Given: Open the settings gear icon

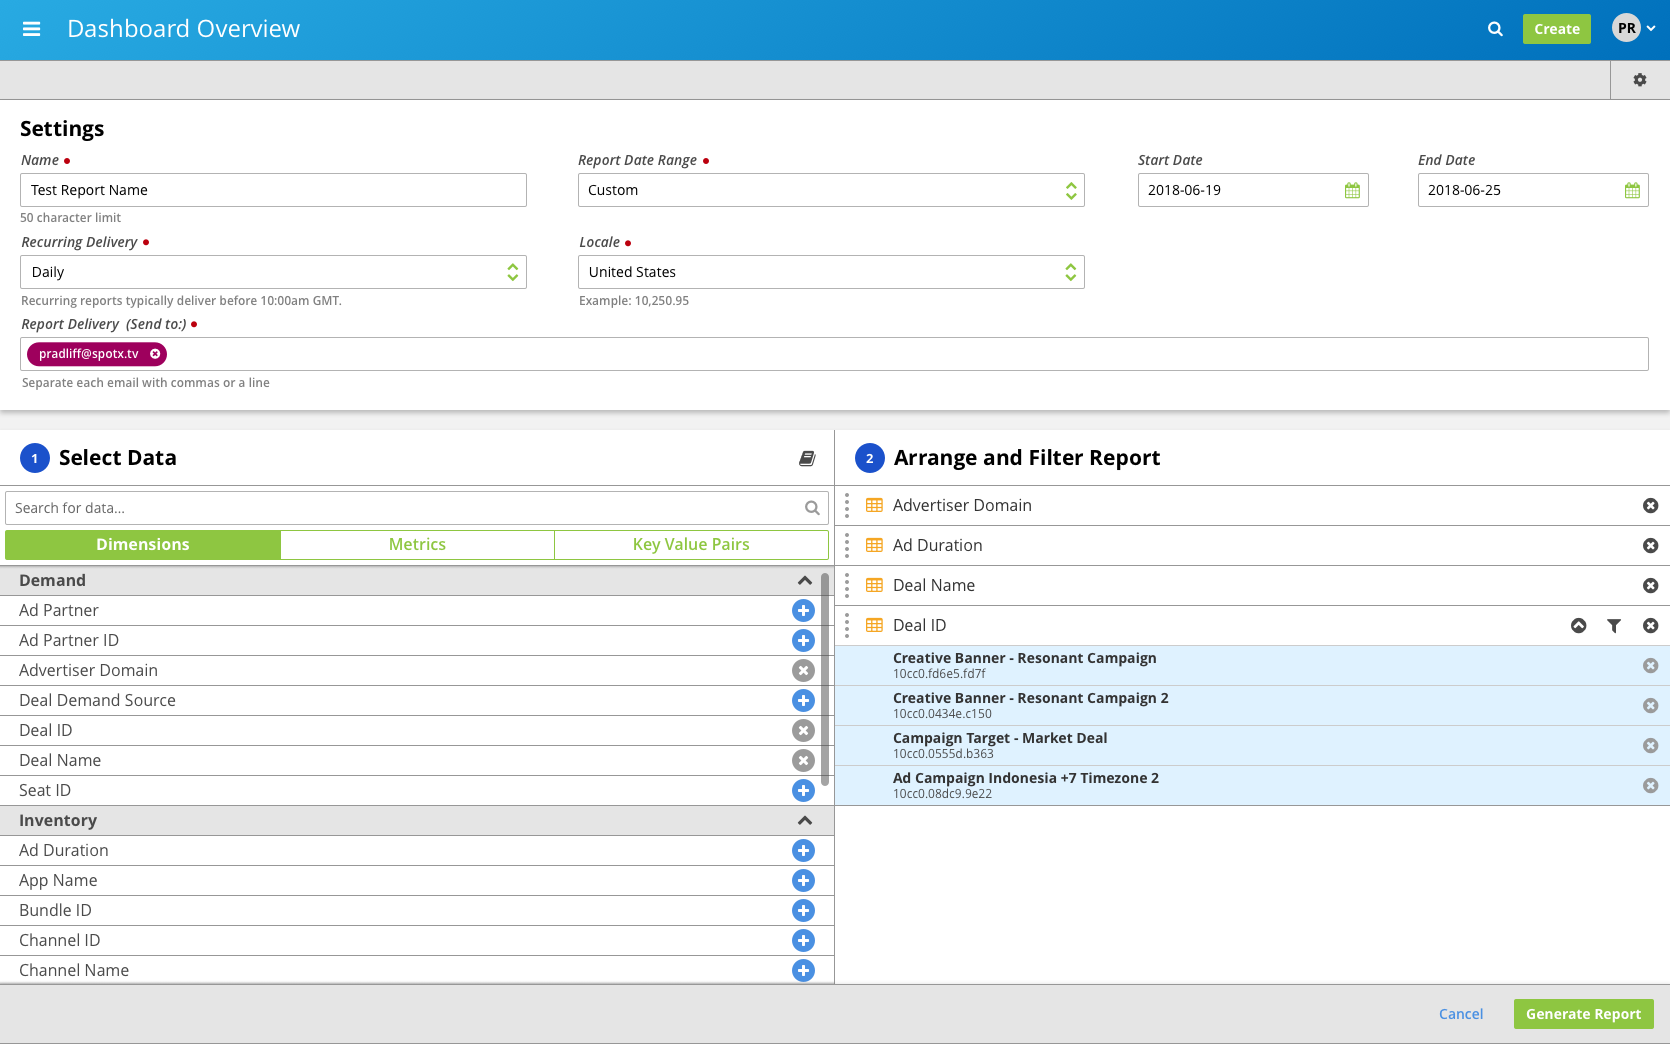Looking at the screenshot, I should (x=1640, y=80).
